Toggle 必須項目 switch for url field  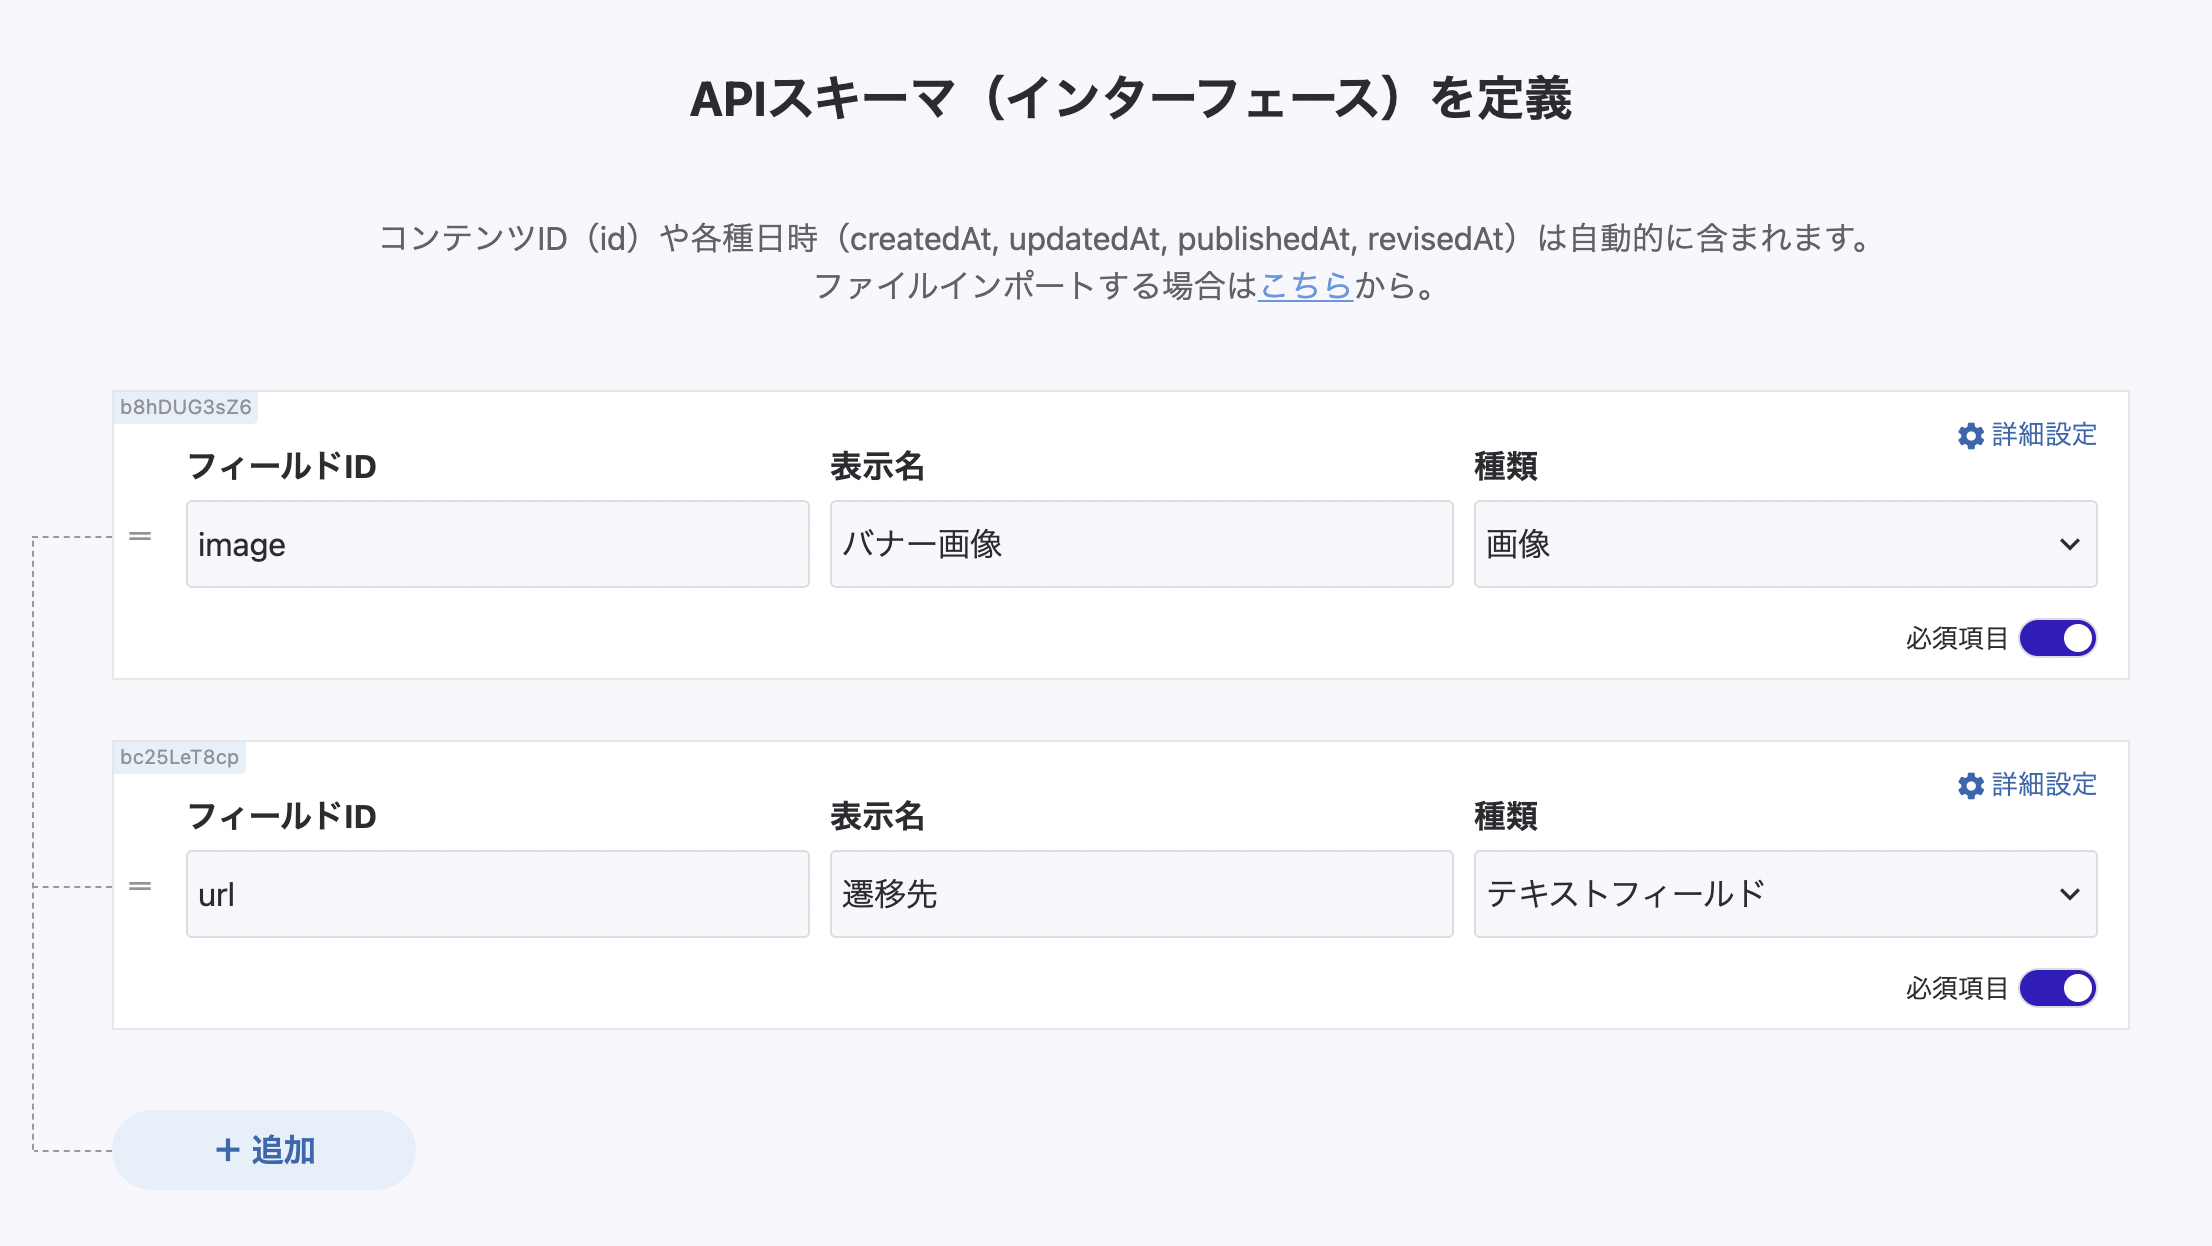point(2057,988)
